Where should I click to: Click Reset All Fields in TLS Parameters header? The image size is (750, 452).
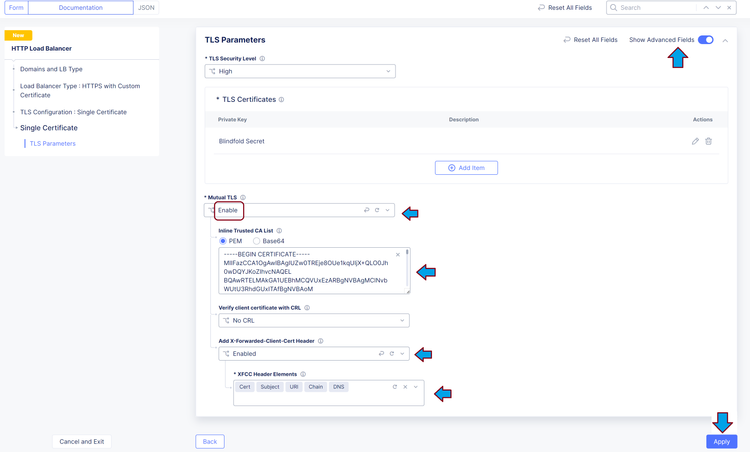pyautogui.click(x=590, y=40)
